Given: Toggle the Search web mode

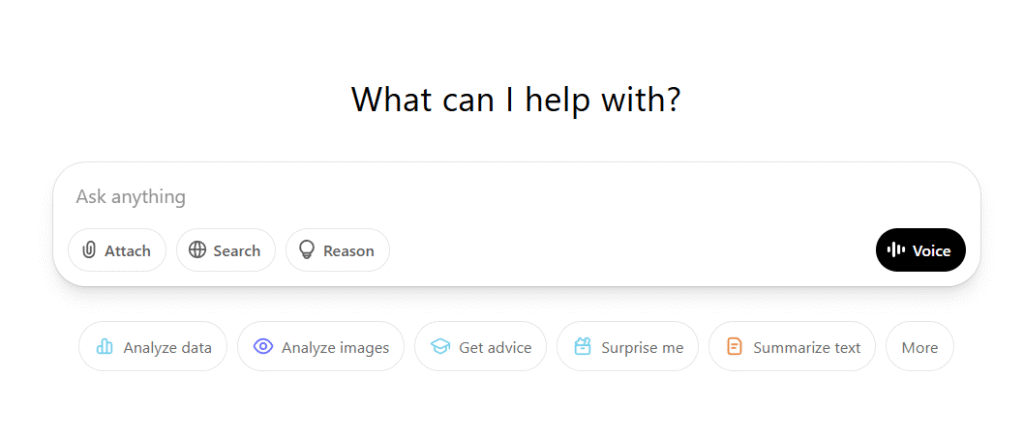Looking at the screenshot, I should (226, 250).
